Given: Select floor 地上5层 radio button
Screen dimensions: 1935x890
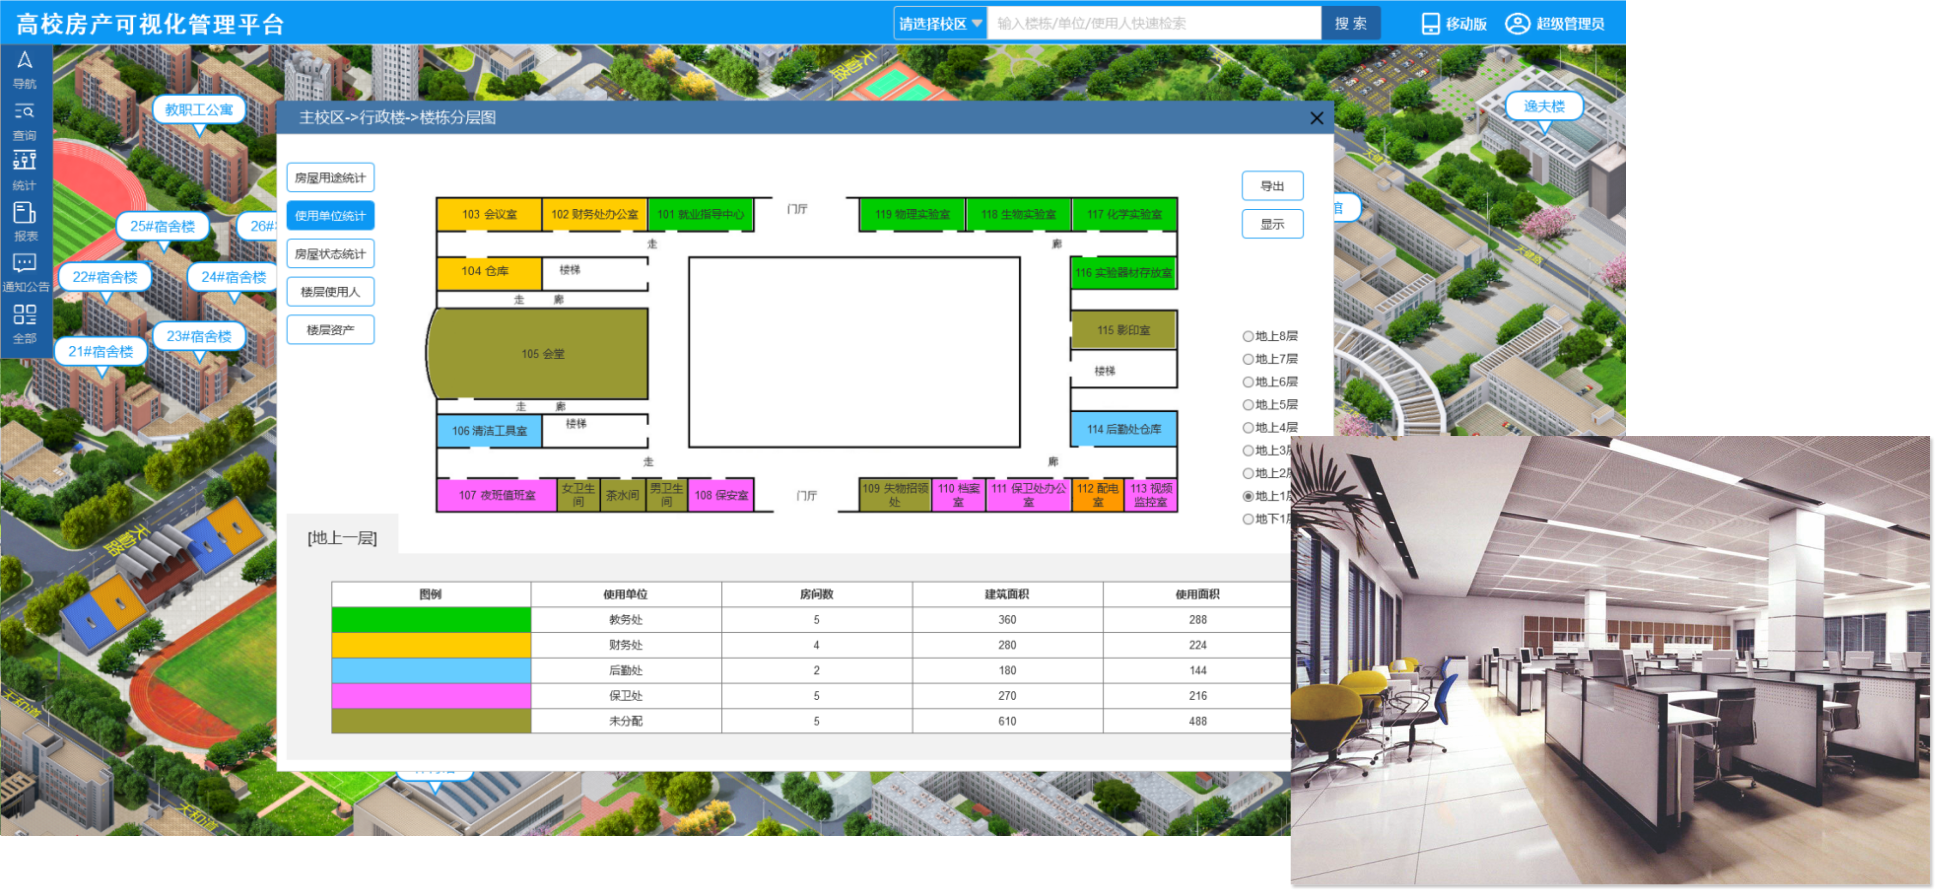Looking at the screenshot, I should [1248, 405].
